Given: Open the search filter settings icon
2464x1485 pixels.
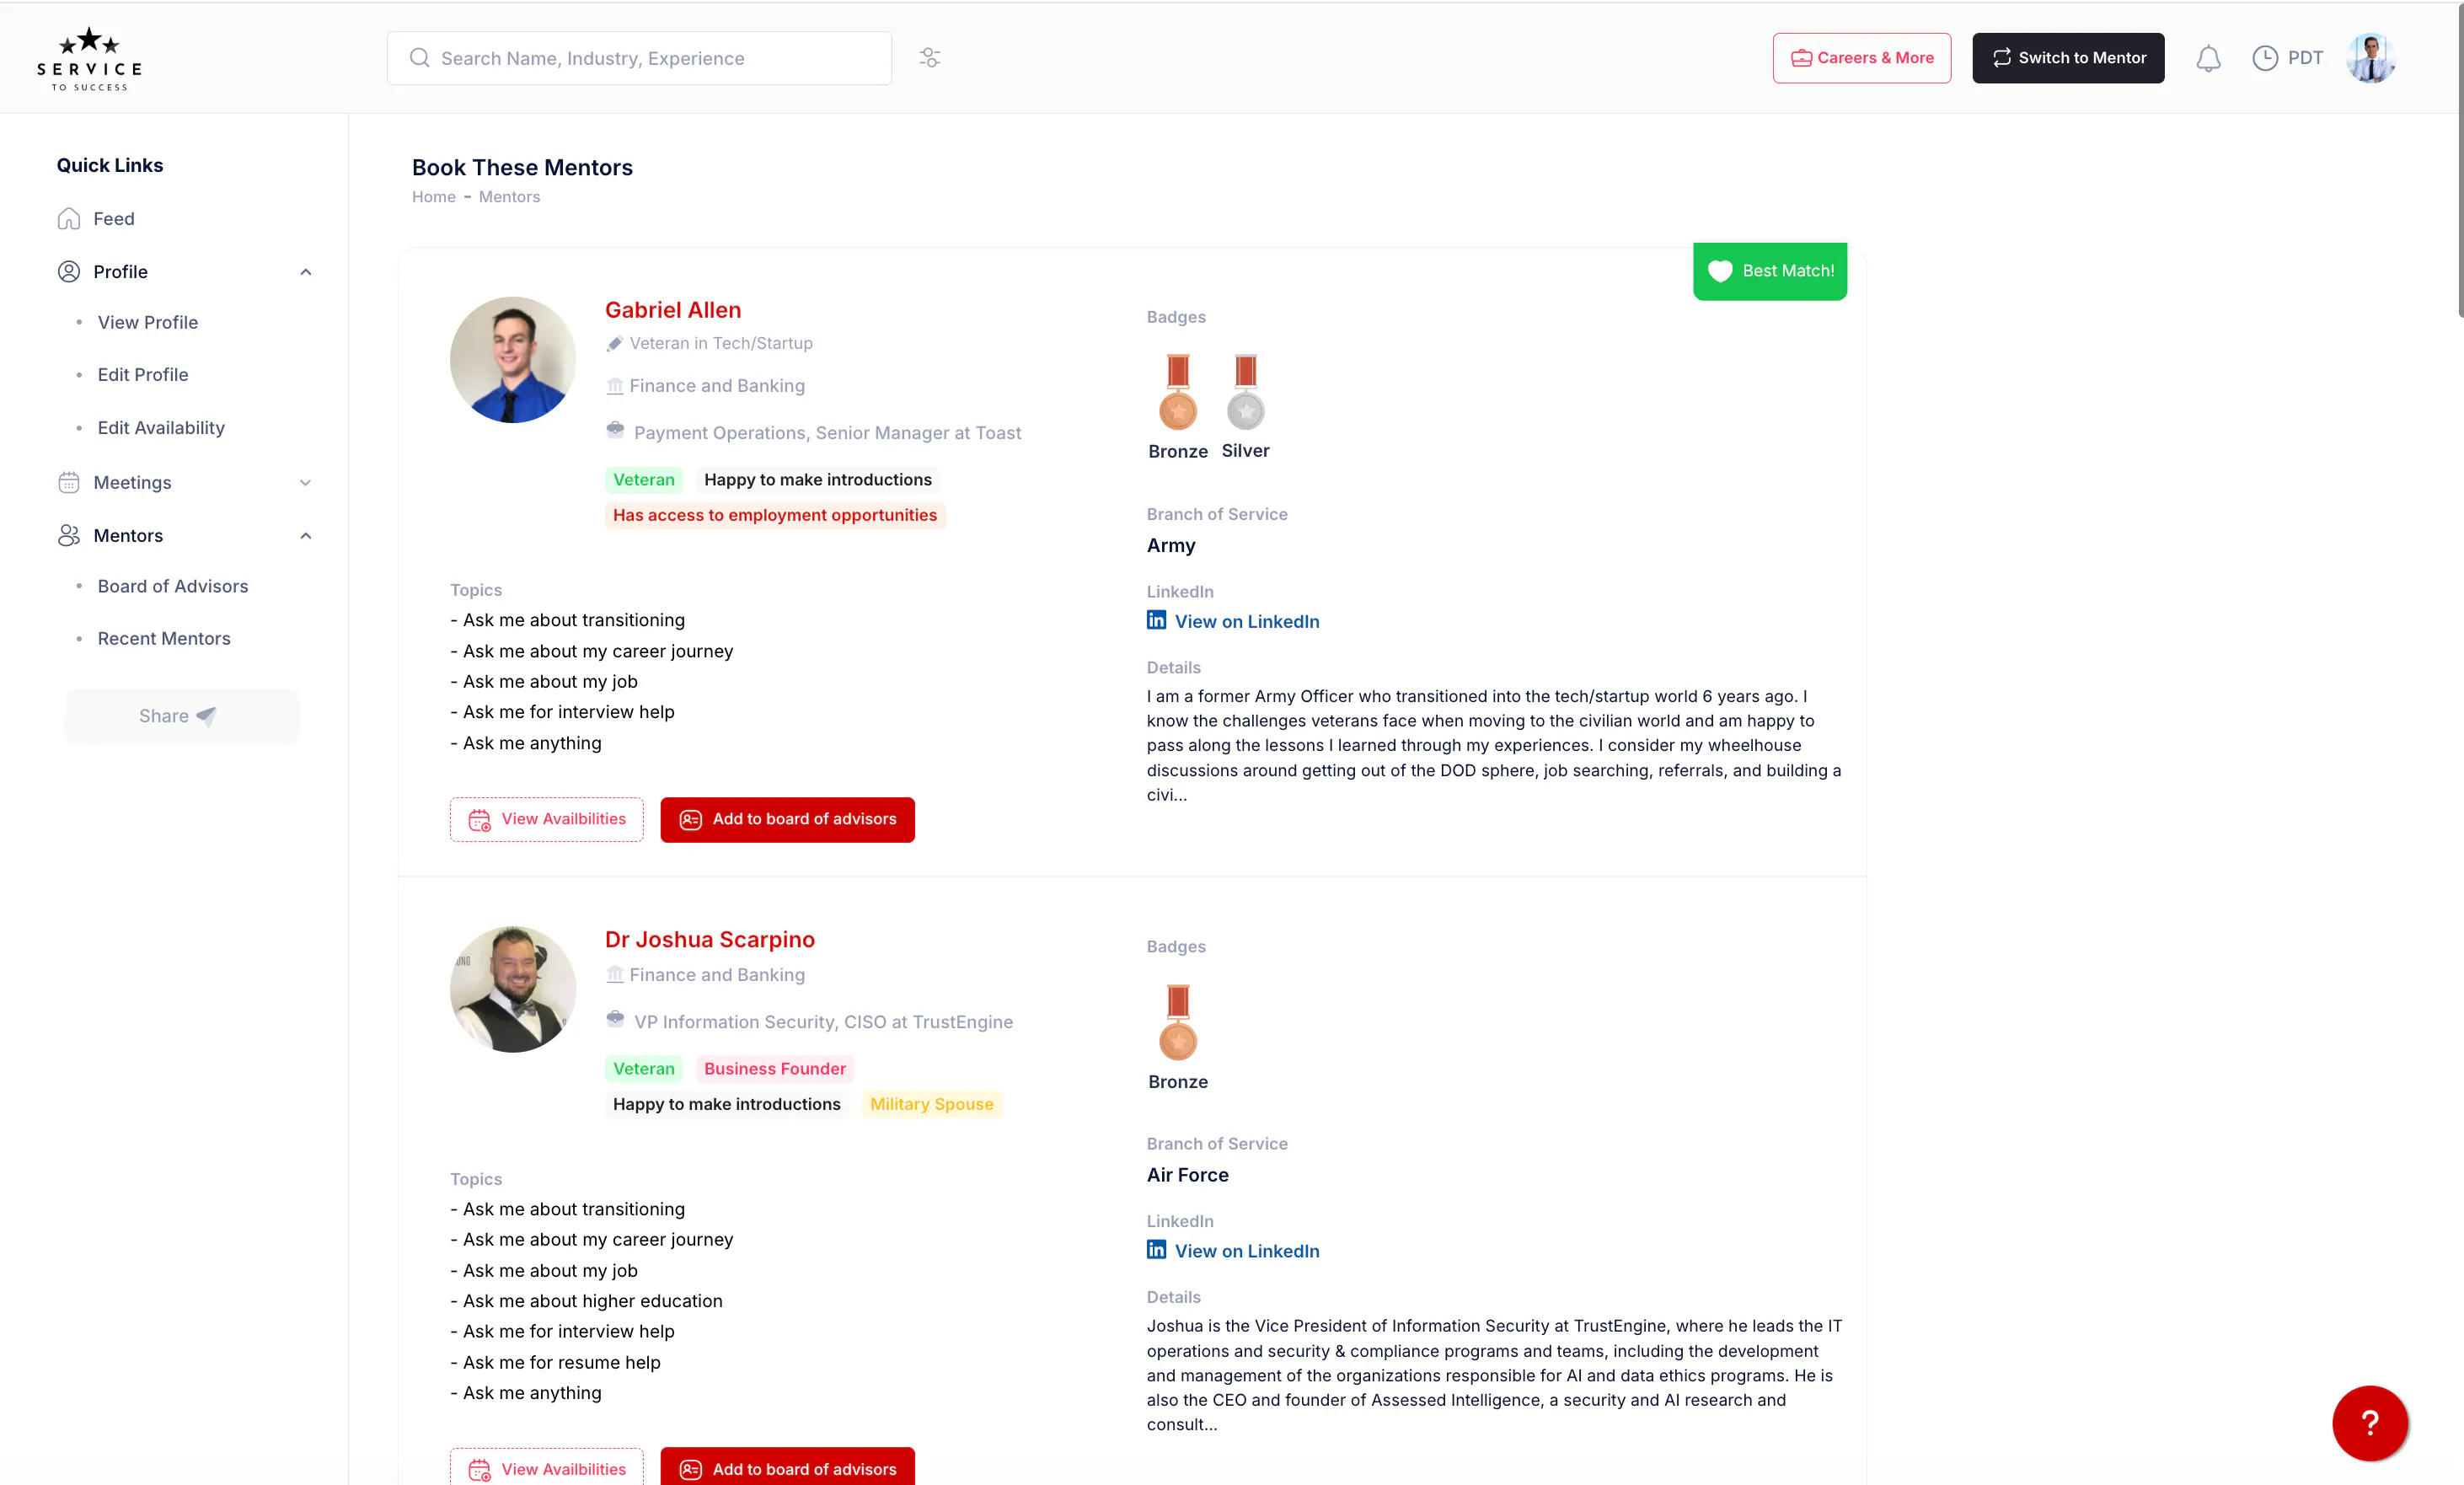Looking at the screenshot, I should tap(929, 58).
